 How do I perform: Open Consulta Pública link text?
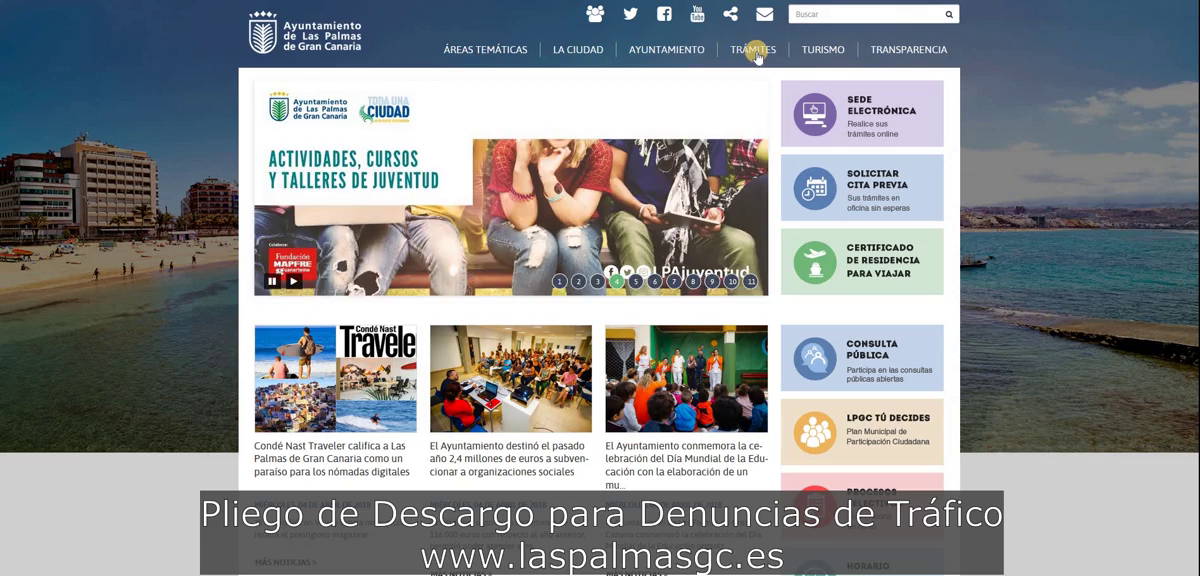tap(872, 349)
